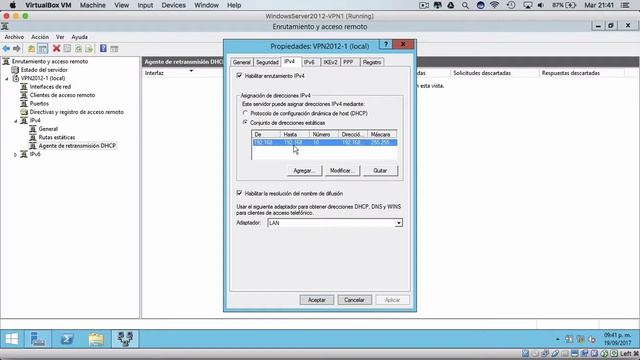The height and width of the screenshot is (360, 640).
Task: Open macOS Spotlight search icon
Action: [465, 5]
